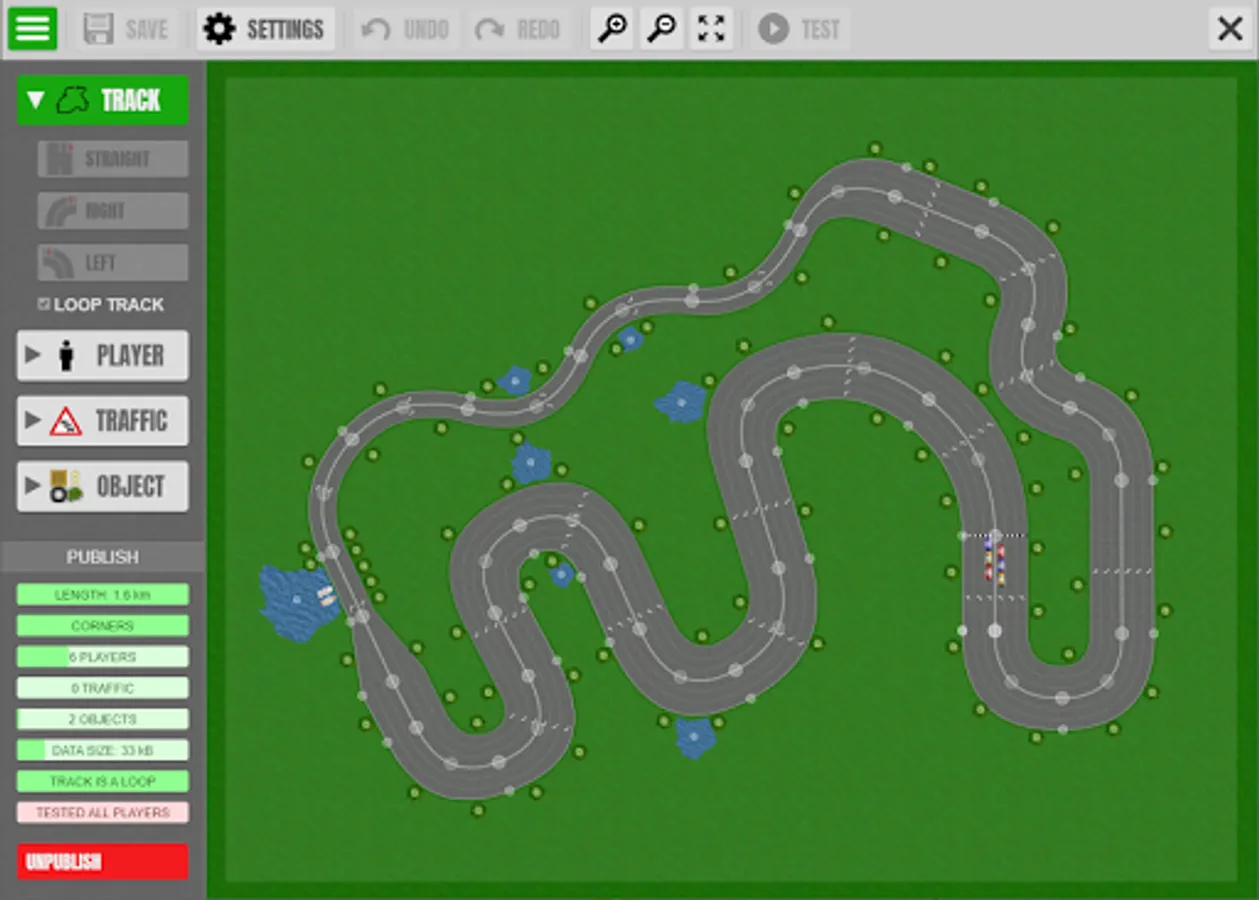Toggle the LOOP TRACK checkbox

43,304
